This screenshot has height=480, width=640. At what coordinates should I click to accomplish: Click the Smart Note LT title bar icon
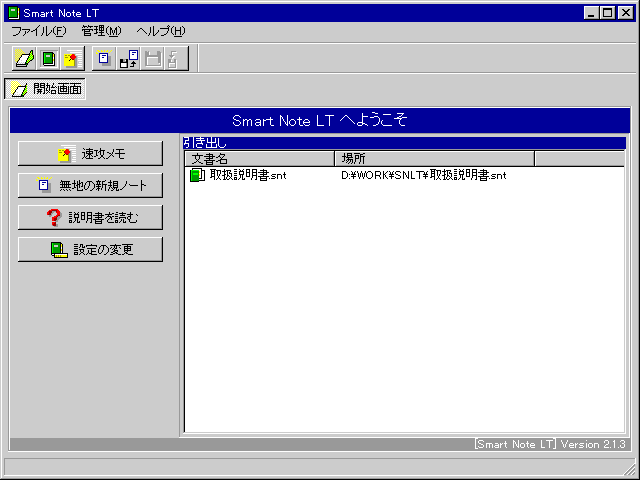pos(14,13)
